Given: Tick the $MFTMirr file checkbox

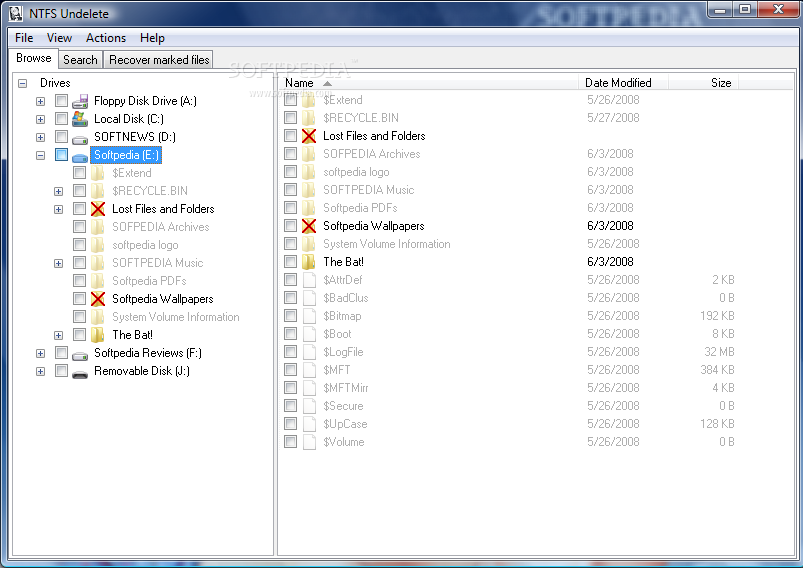Looking at the screenshot, I should coord(290,388).
